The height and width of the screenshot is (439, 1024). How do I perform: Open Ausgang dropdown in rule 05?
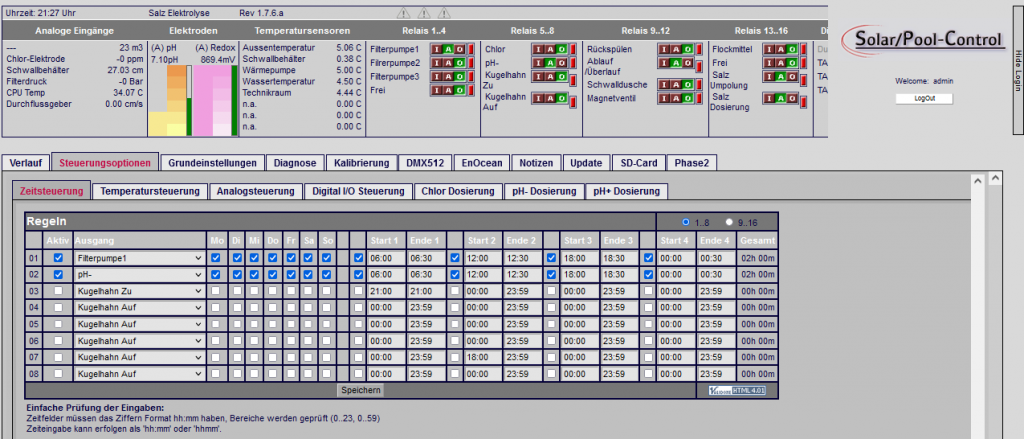(x=139, y=324)
